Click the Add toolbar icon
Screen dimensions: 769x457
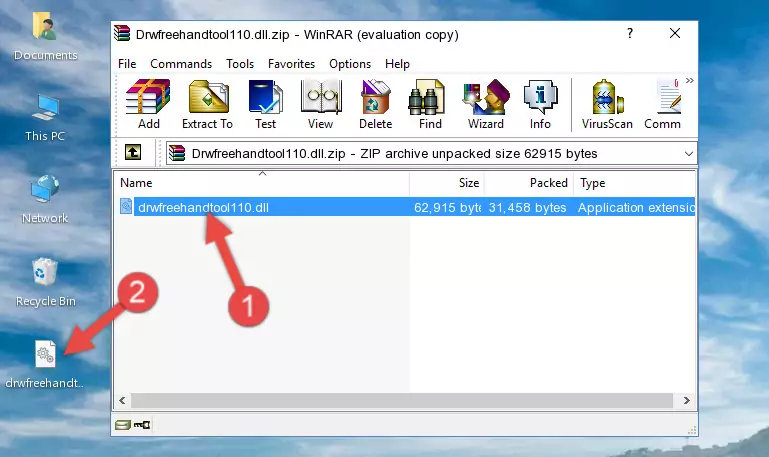point(148,104)
